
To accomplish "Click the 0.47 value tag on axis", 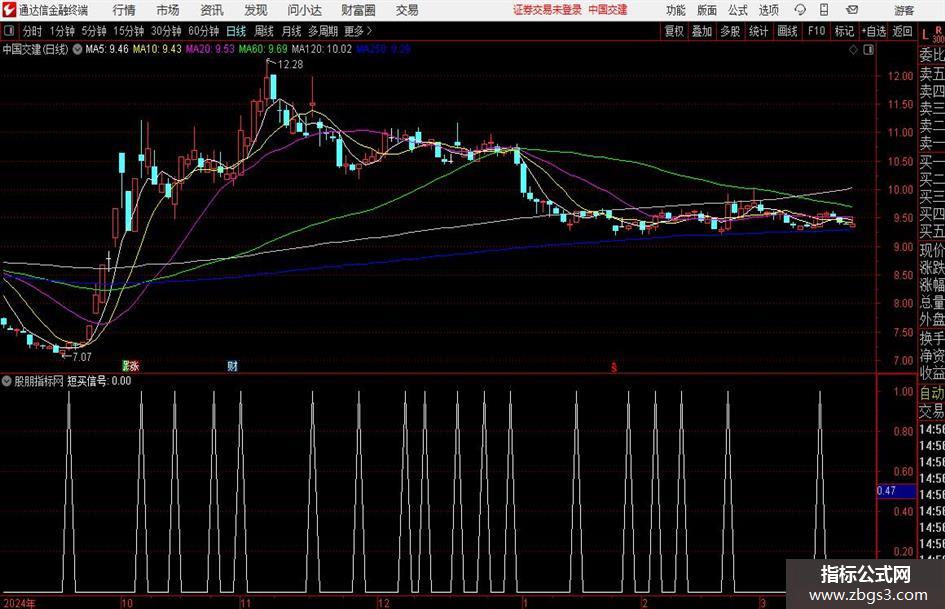I will click(x=896, y=491).
